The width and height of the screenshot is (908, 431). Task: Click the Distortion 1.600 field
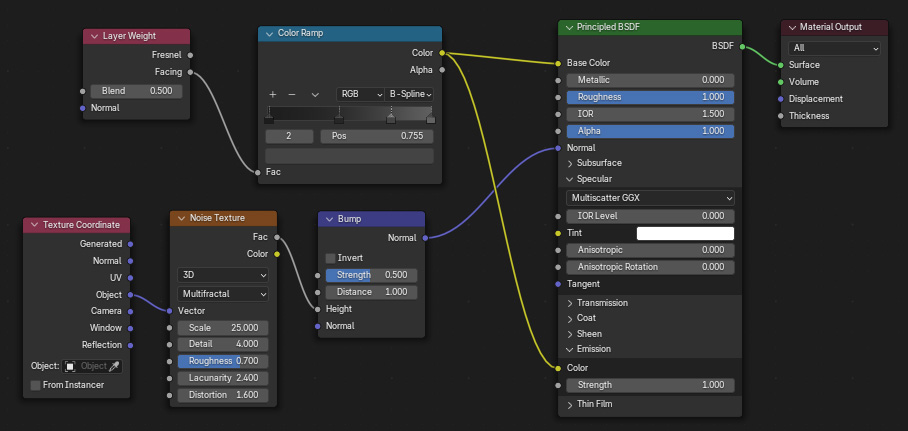point(223,395)
